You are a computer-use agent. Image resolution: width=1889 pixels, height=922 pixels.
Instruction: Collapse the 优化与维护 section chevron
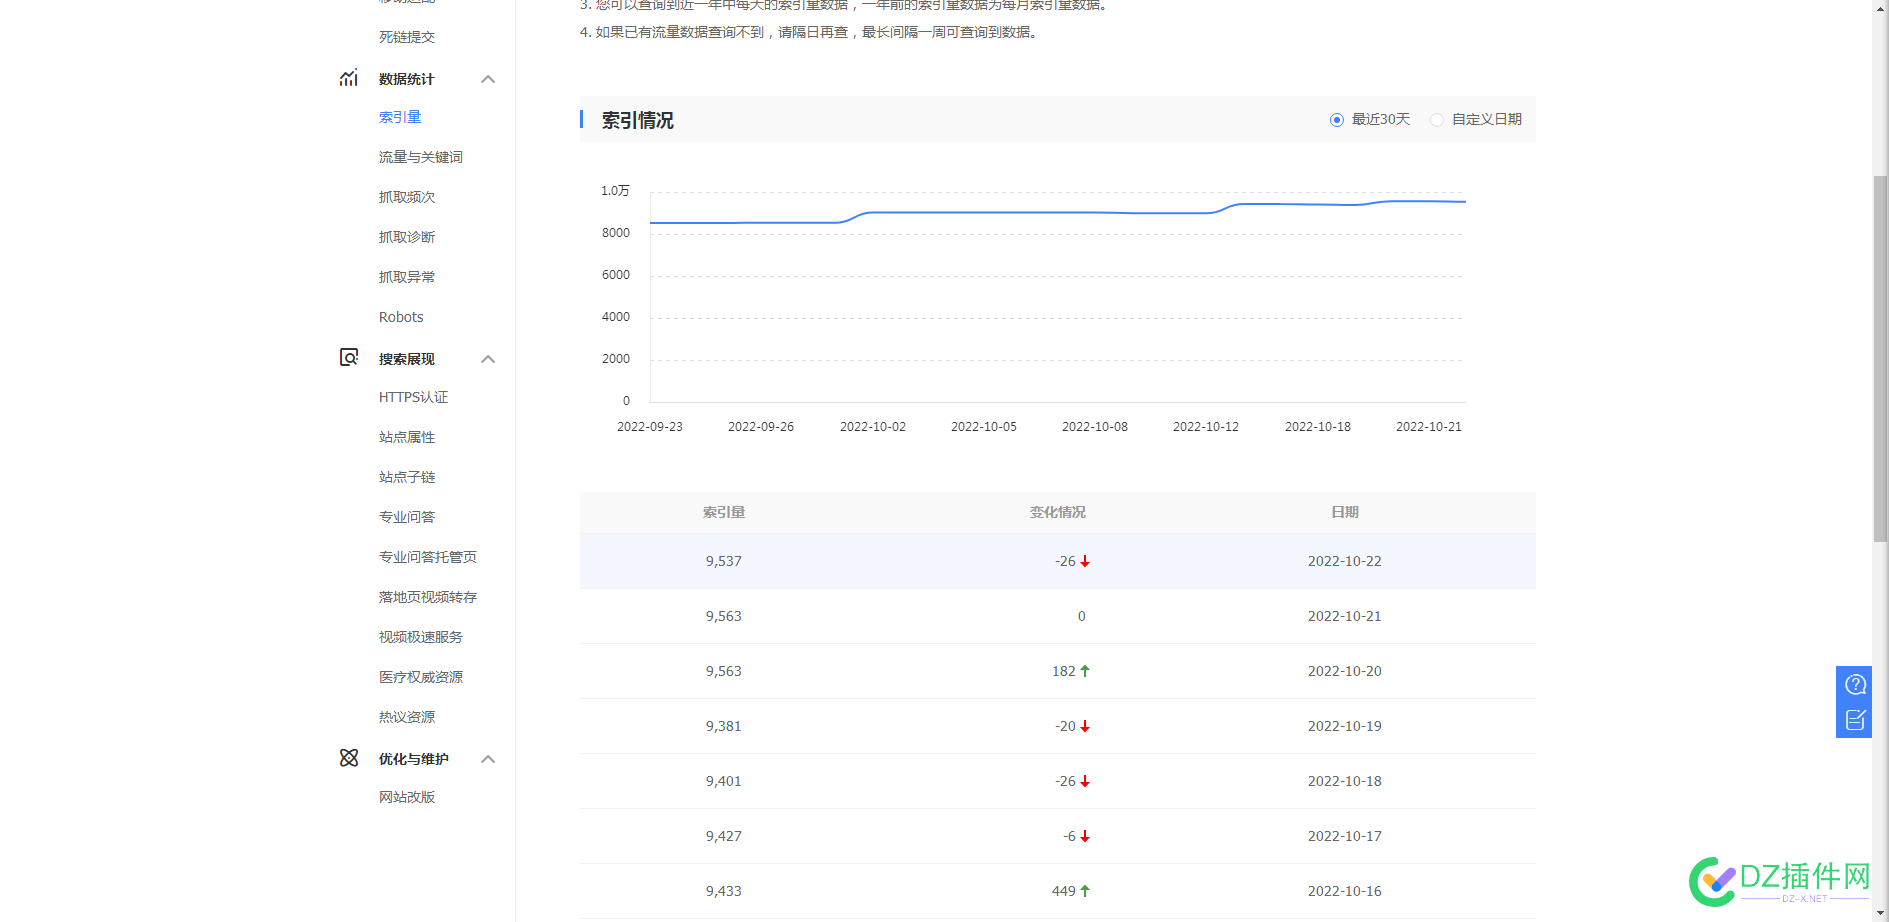488,759
